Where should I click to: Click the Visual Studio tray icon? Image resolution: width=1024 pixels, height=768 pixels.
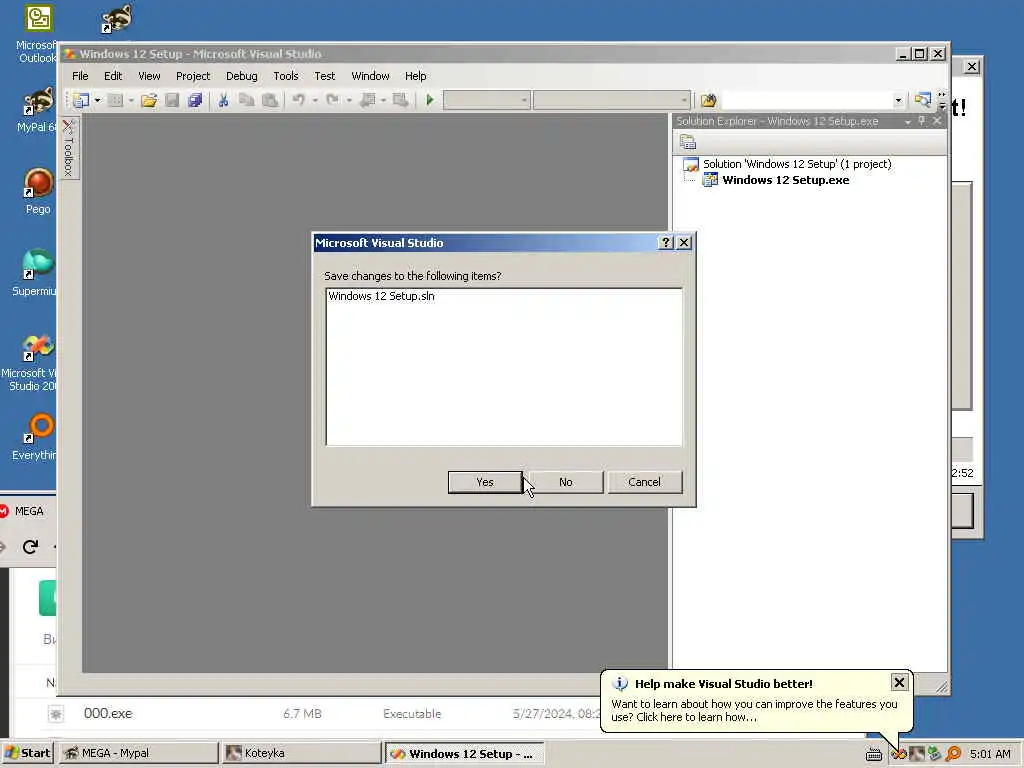[x=900, y=754]
